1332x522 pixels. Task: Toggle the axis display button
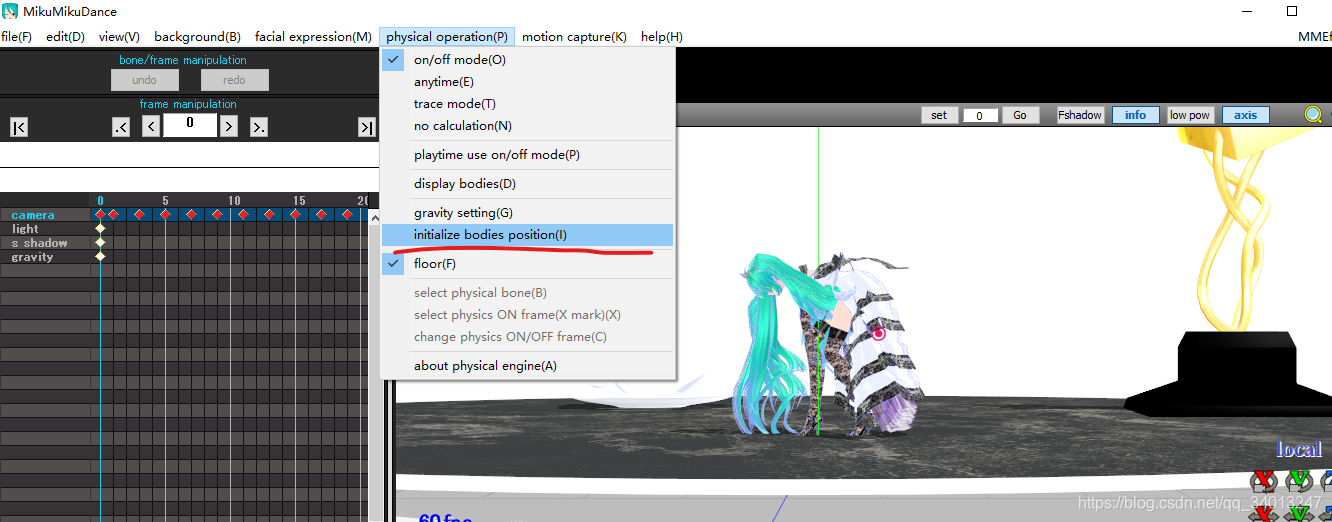[1245, 115]
